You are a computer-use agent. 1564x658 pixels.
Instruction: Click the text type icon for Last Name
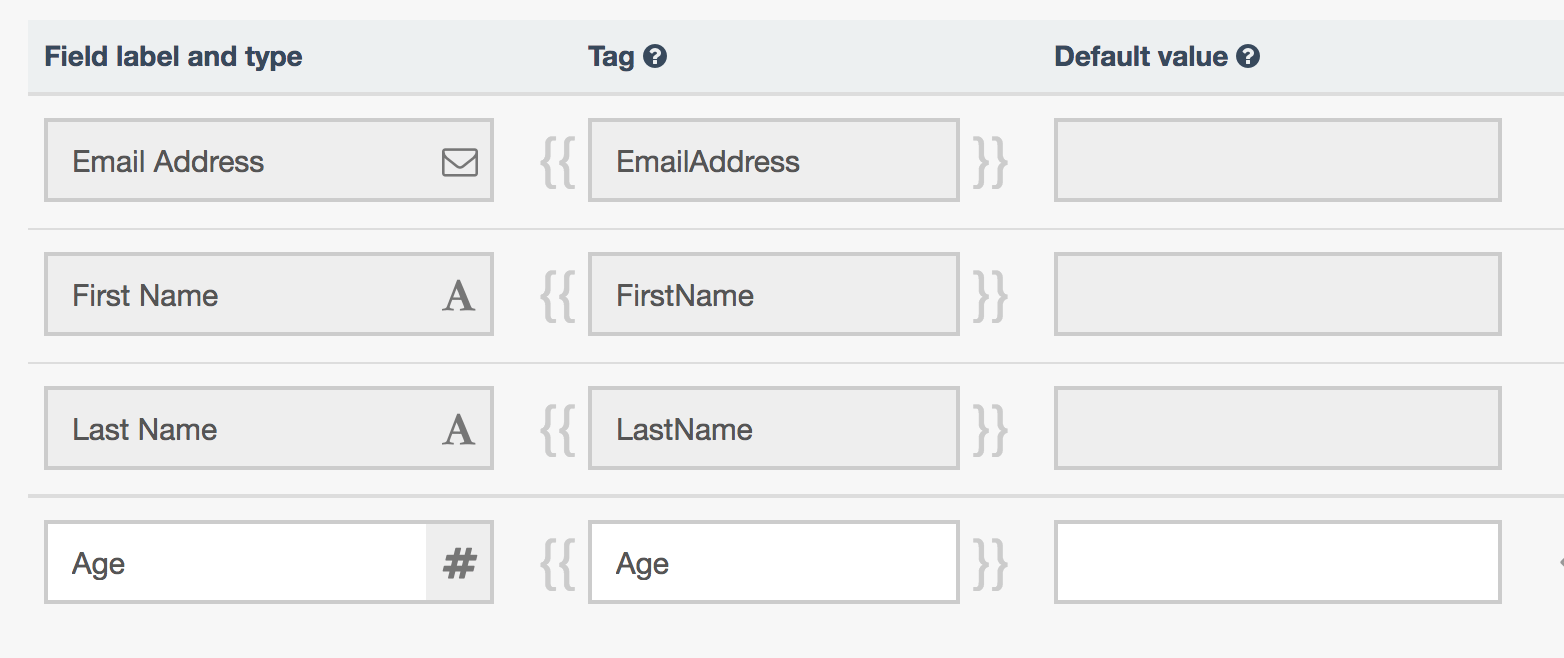(458, 430)
